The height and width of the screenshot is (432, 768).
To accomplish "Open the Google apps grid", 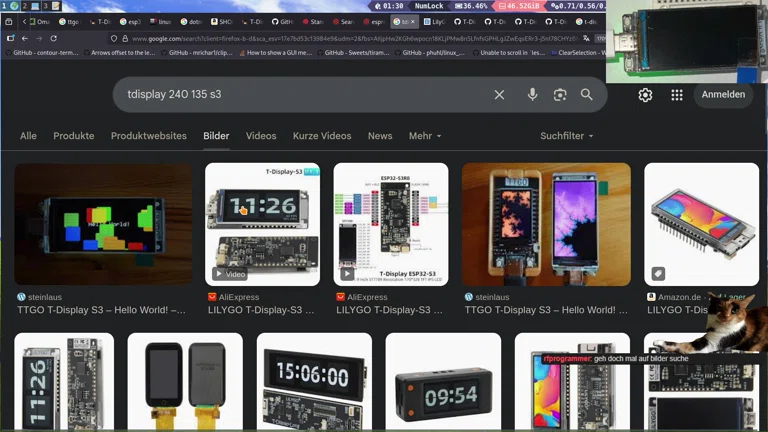I will [677, 95].
